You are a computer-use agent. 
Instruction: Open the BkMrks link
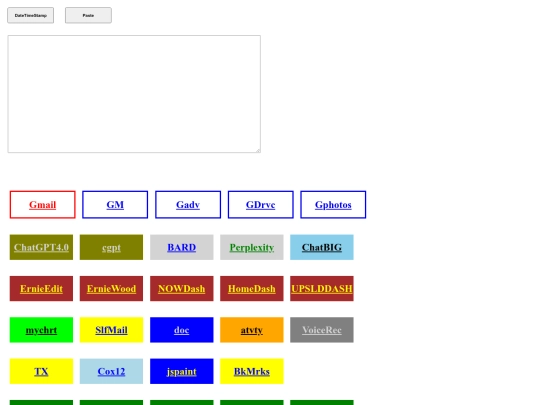coord(252,371)
